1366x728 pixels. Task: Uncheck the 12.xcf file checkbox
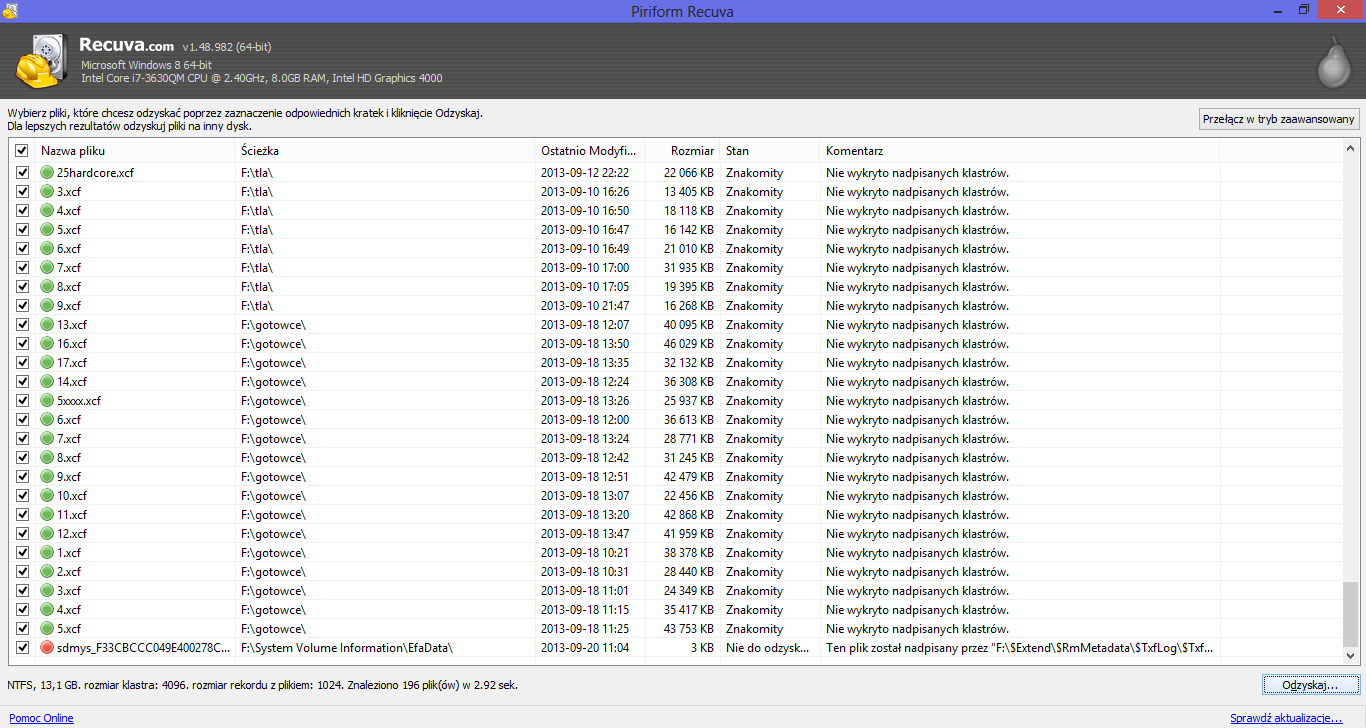coord(22,534)
